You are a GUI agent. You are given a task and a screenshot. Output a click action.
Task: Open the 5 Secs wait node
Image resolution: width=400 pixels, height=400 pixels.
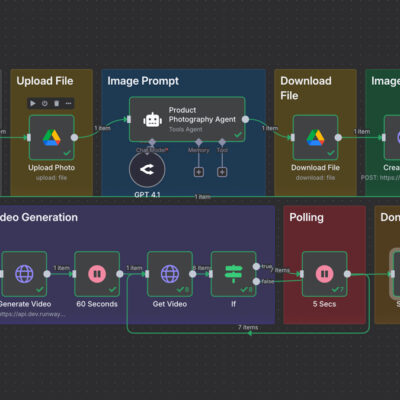coord(325,274)
